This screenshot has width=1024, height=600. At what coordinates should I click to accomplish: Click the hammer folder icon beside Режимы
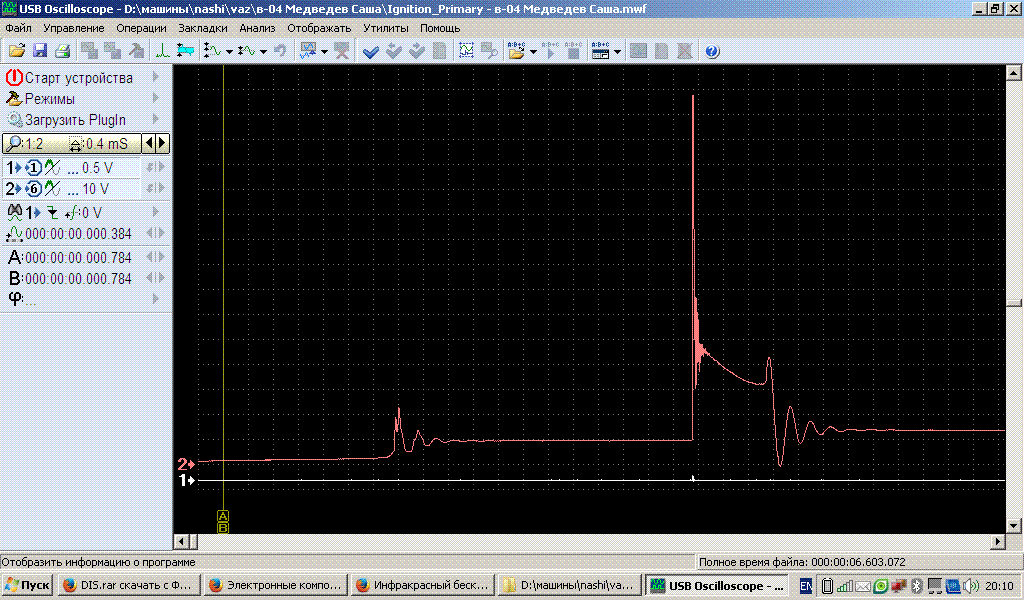click(x=14, y=99)
